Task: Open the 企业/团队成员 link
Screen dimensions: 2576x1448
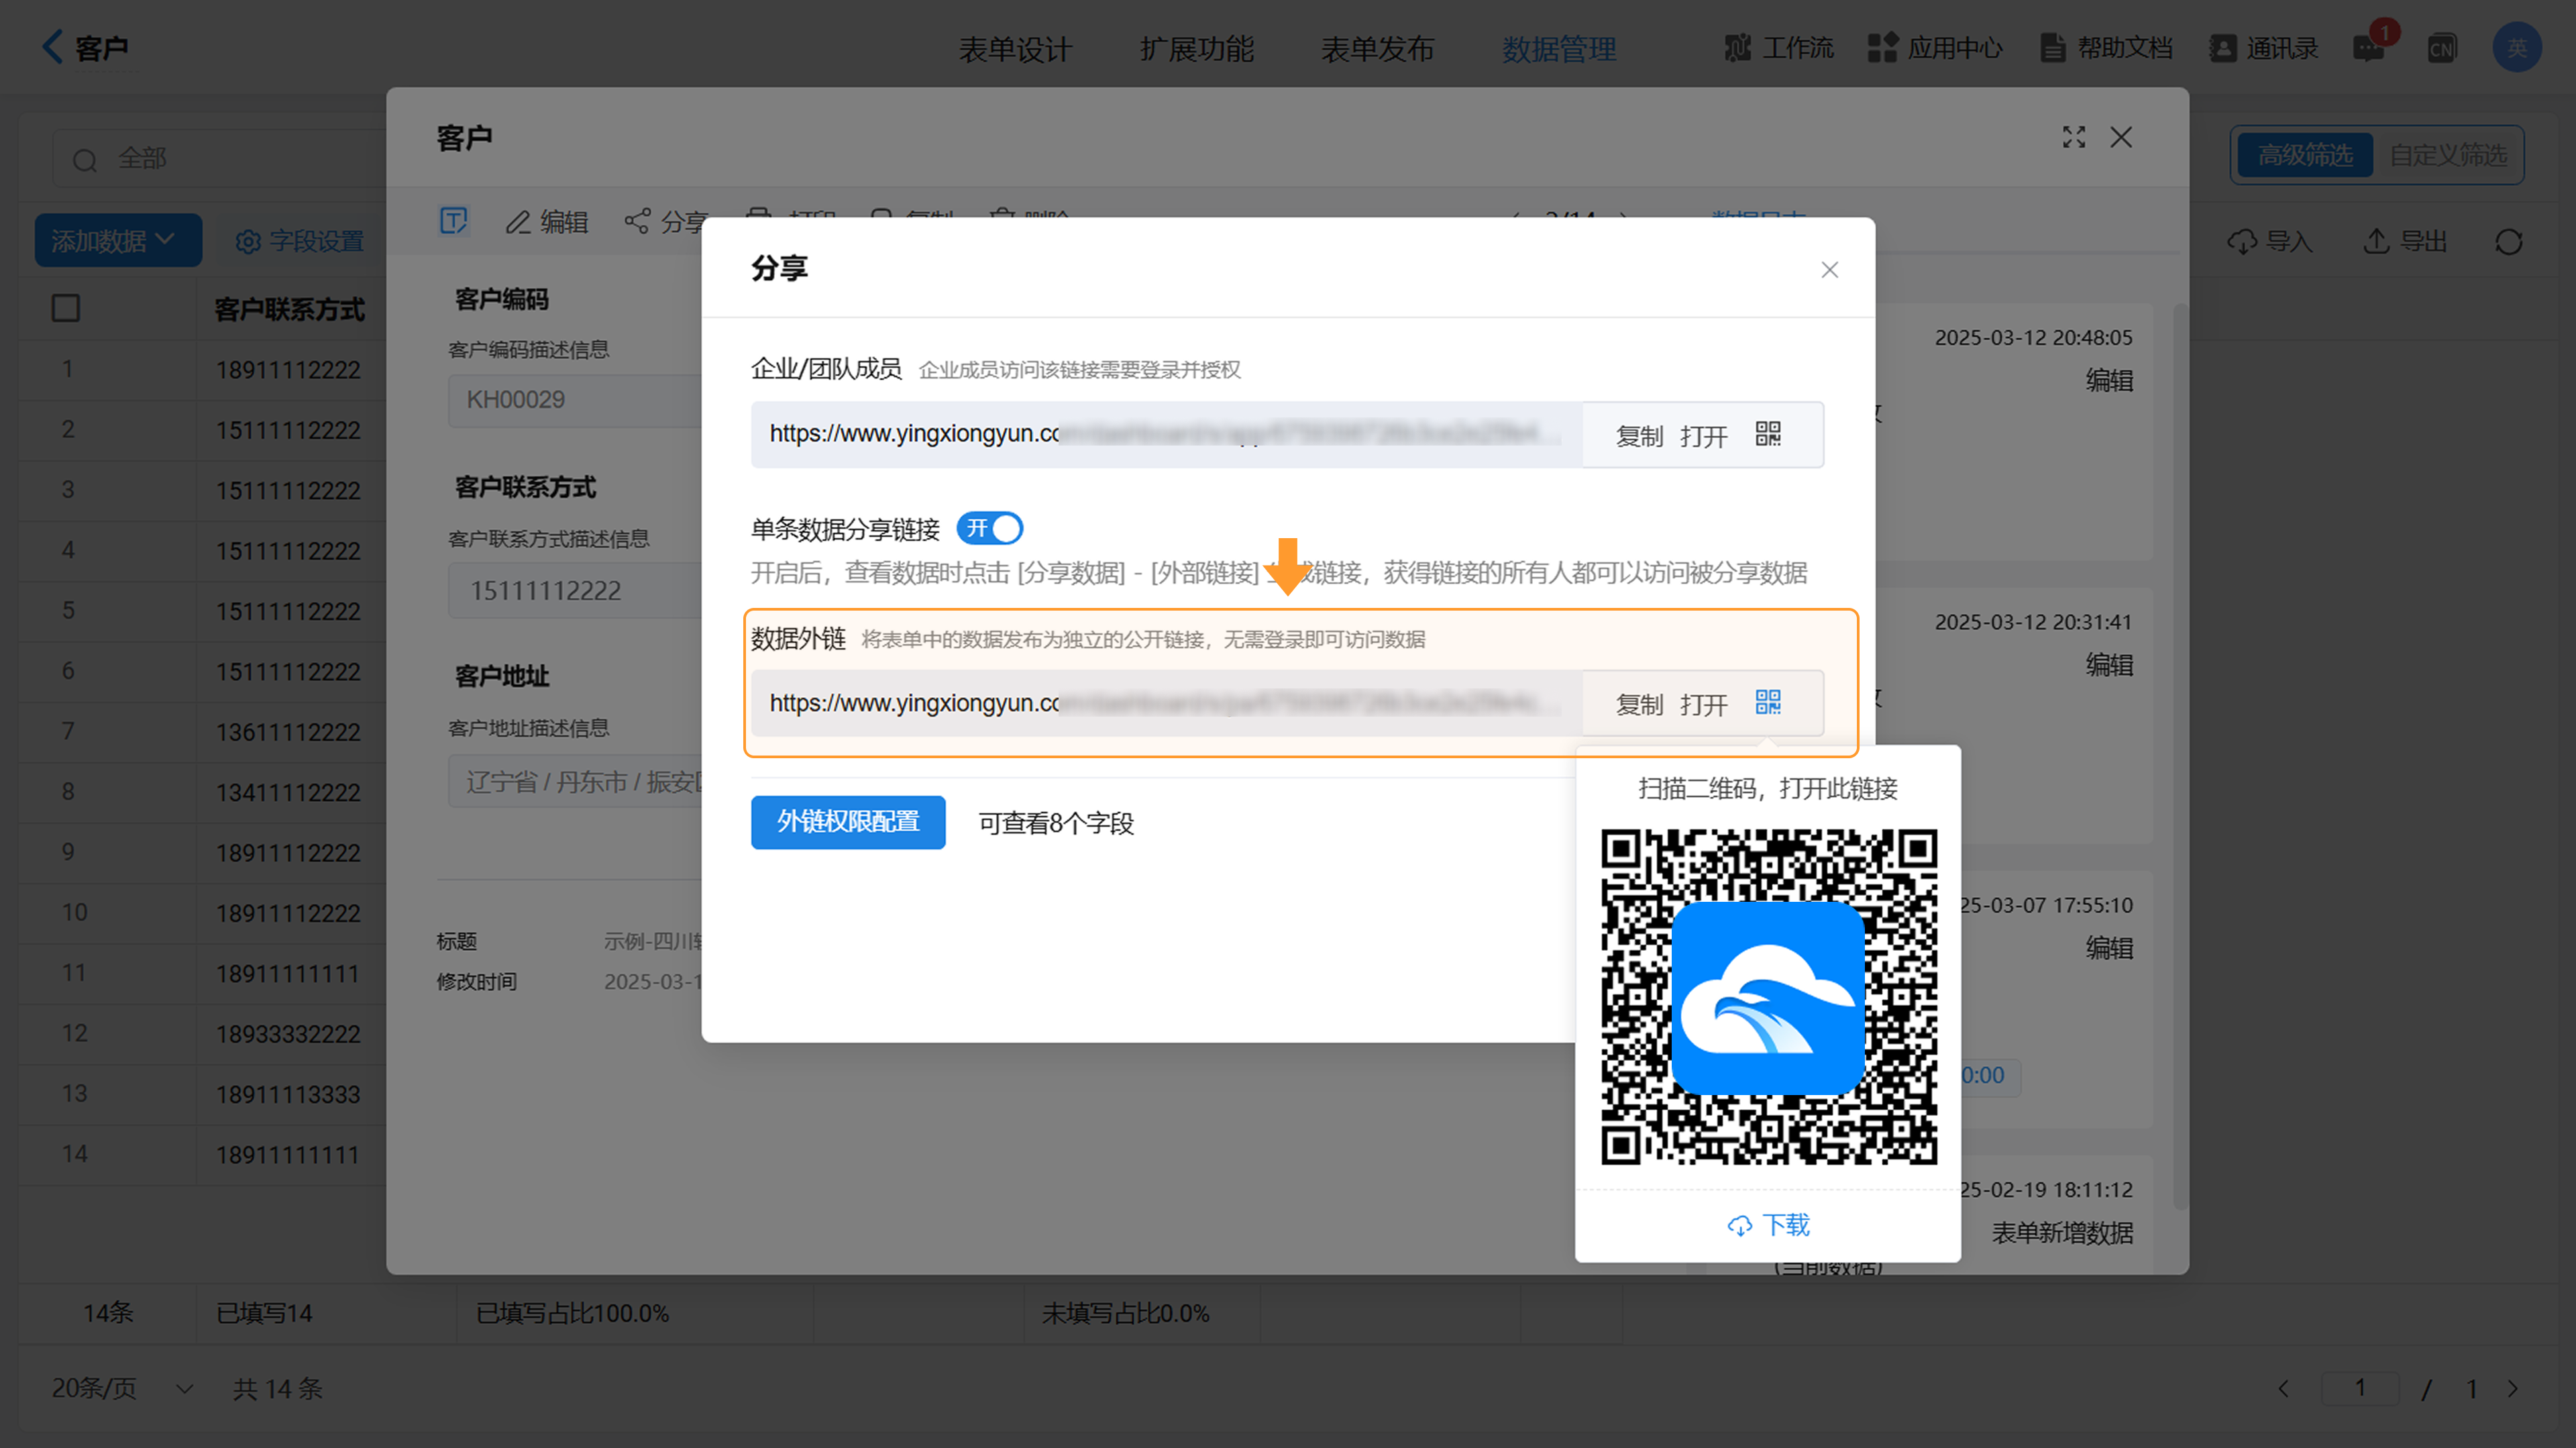Action: 1703,436
